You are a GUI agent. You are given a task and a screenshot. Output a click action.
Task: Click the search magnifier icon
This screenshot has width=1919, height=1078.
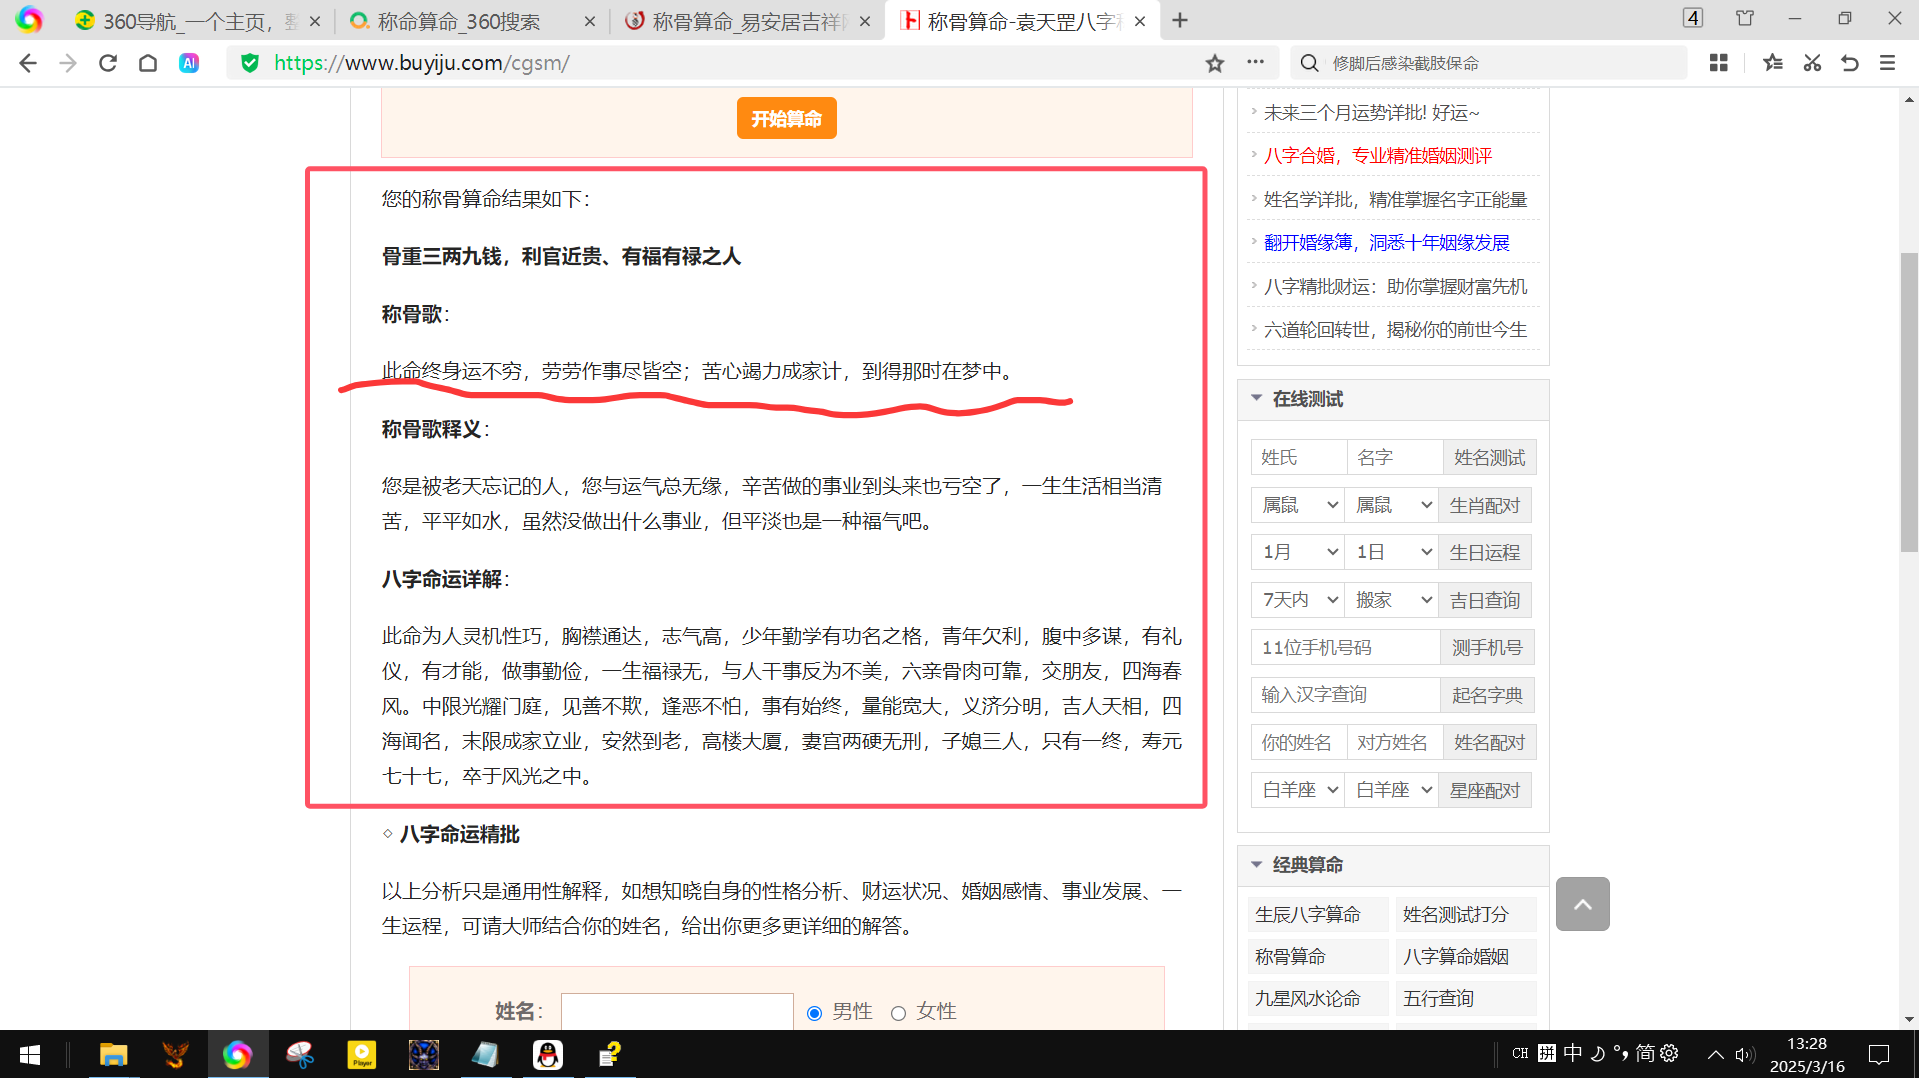click(x=1309, y=63)
